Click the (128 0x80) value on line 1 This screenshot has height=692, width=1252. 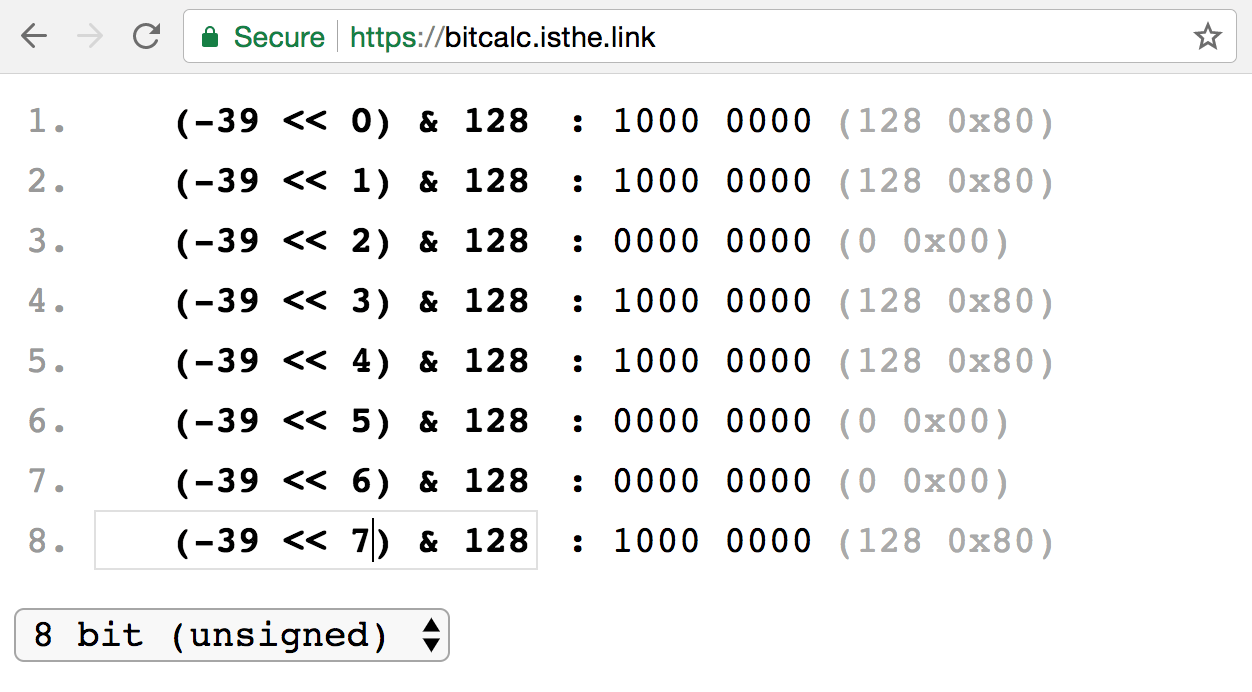(946, 121)
